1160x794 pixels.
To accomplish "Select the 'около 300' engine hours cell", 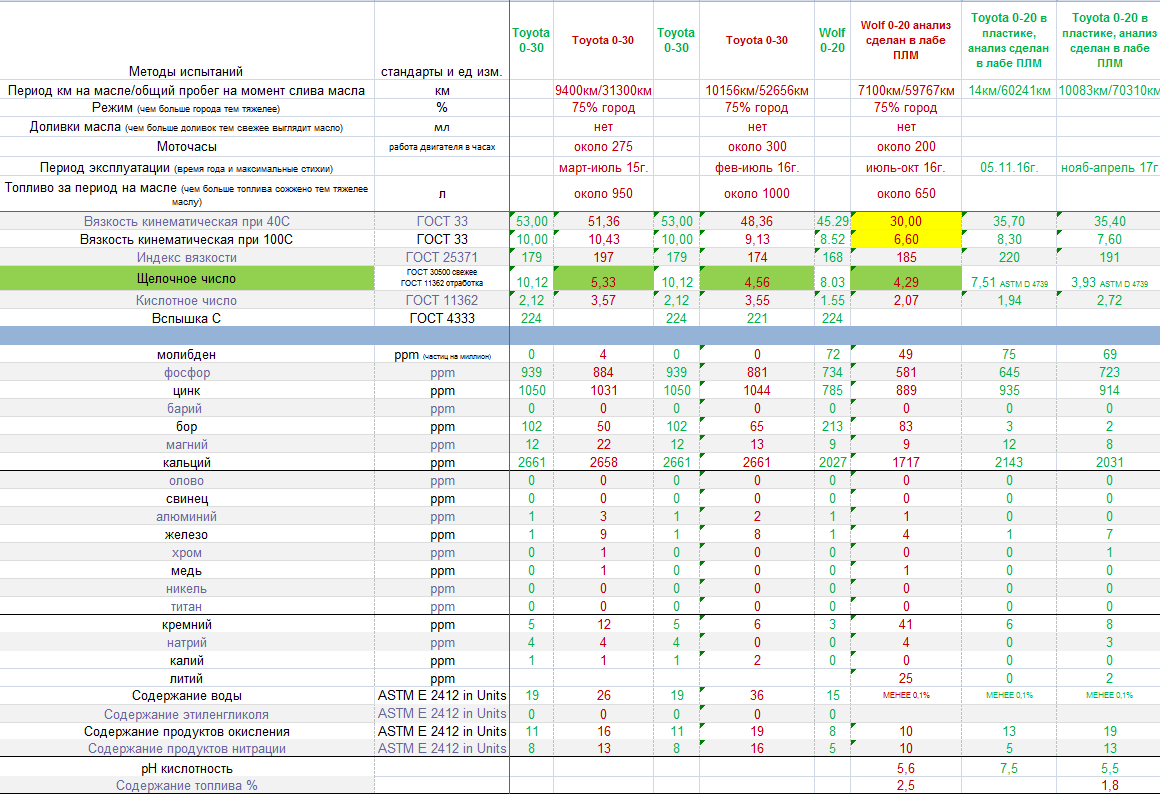I will [x=757, y=147].
